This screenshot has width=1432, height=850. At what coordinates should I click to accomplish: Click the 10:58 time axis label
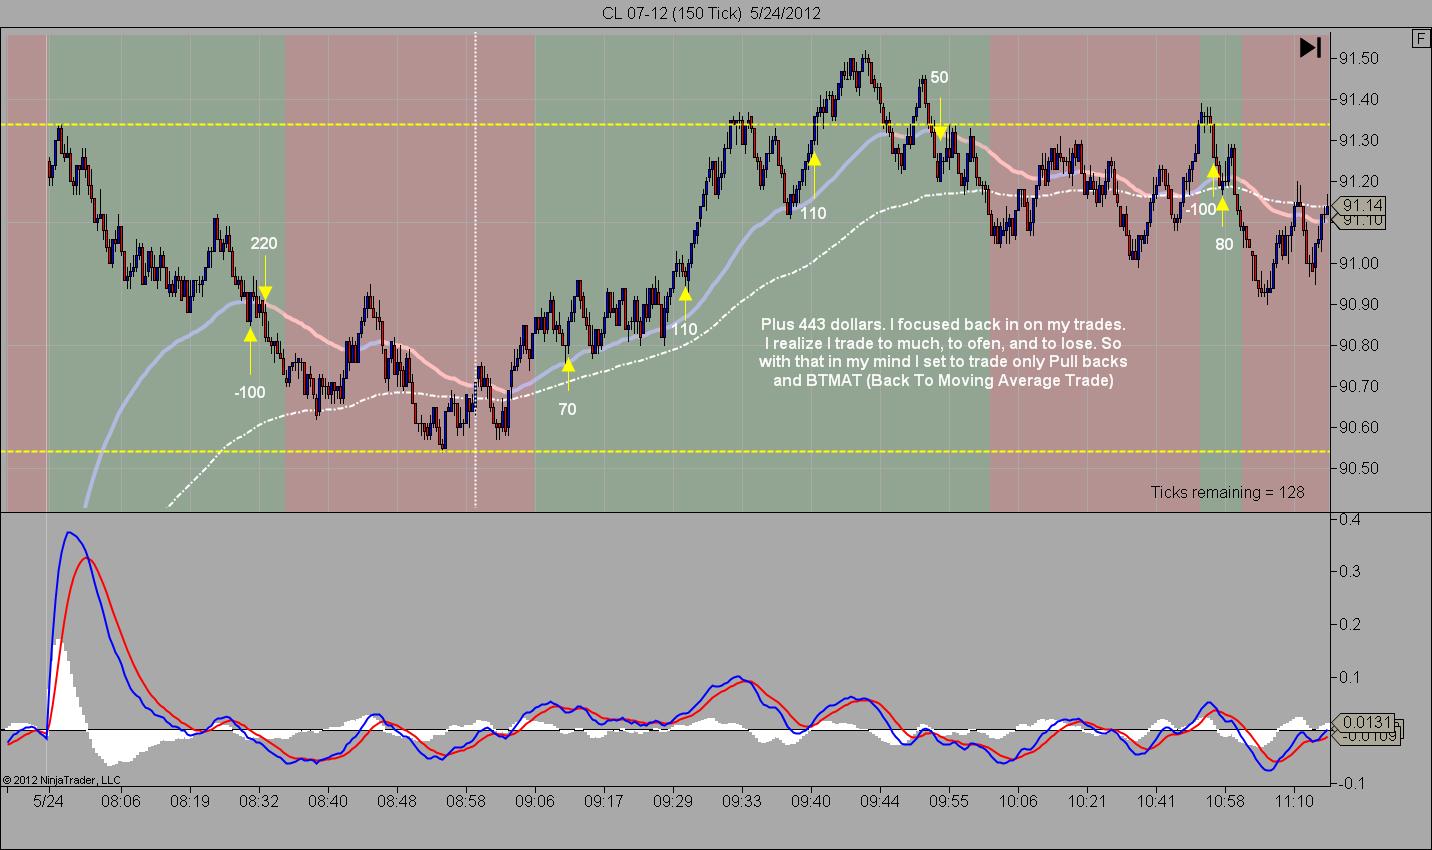point(1224,801)
